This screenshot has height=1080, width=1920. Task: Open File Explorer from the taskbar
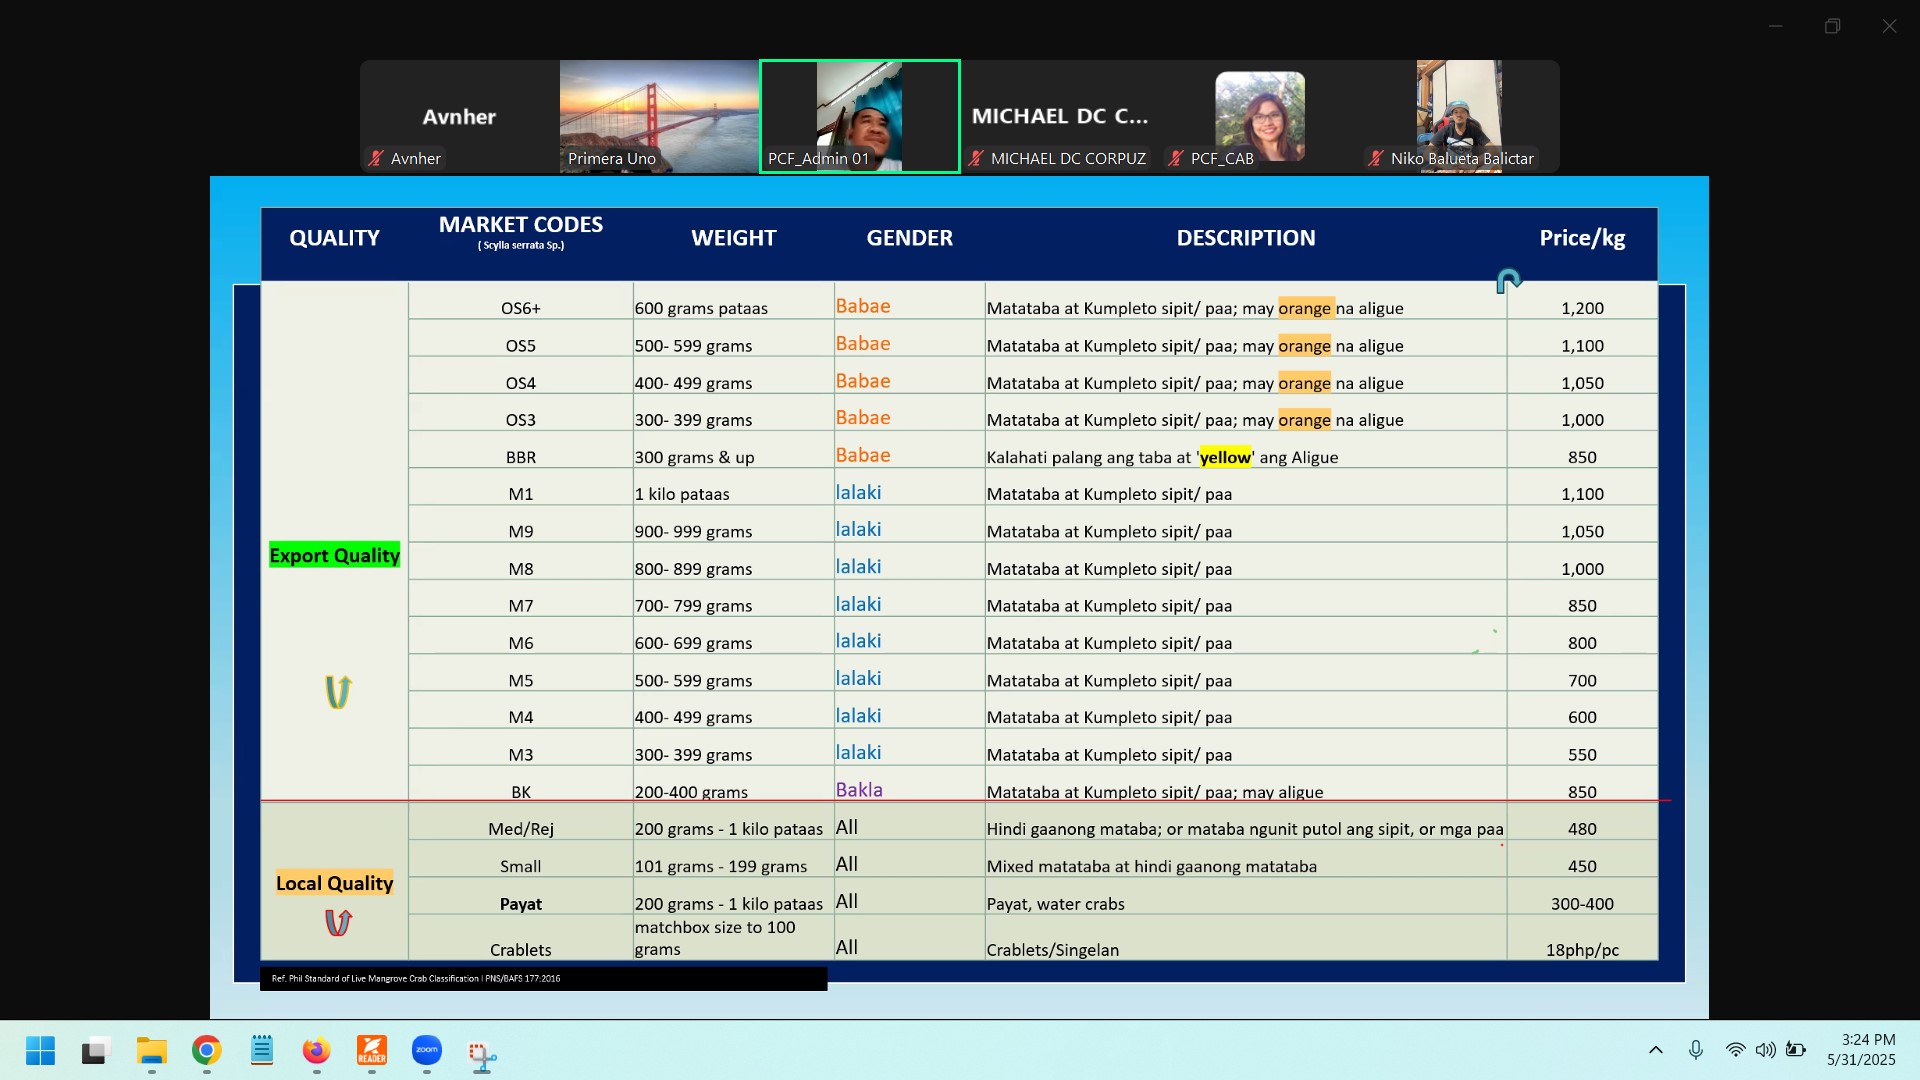click(x=152, y=1051)
